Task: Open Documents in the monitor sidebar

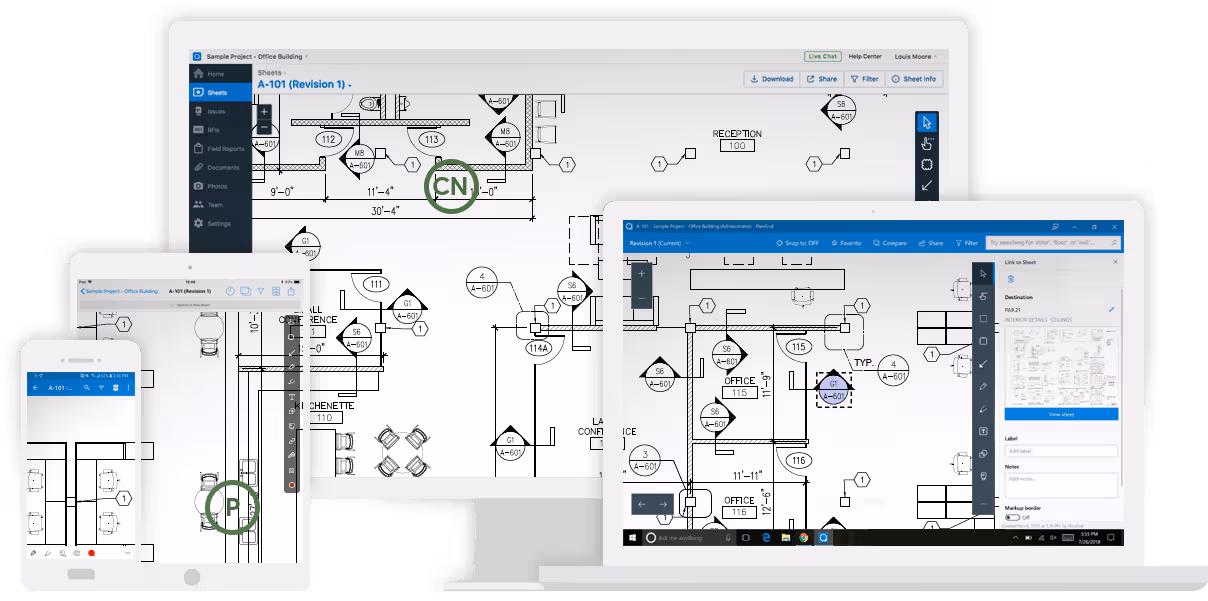Action: 220,167
